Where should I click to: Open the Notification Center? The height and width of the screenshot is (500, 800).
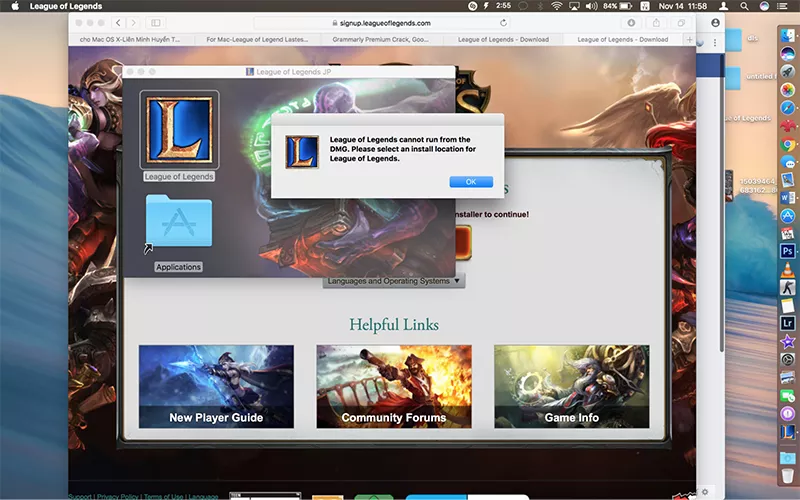782,6
